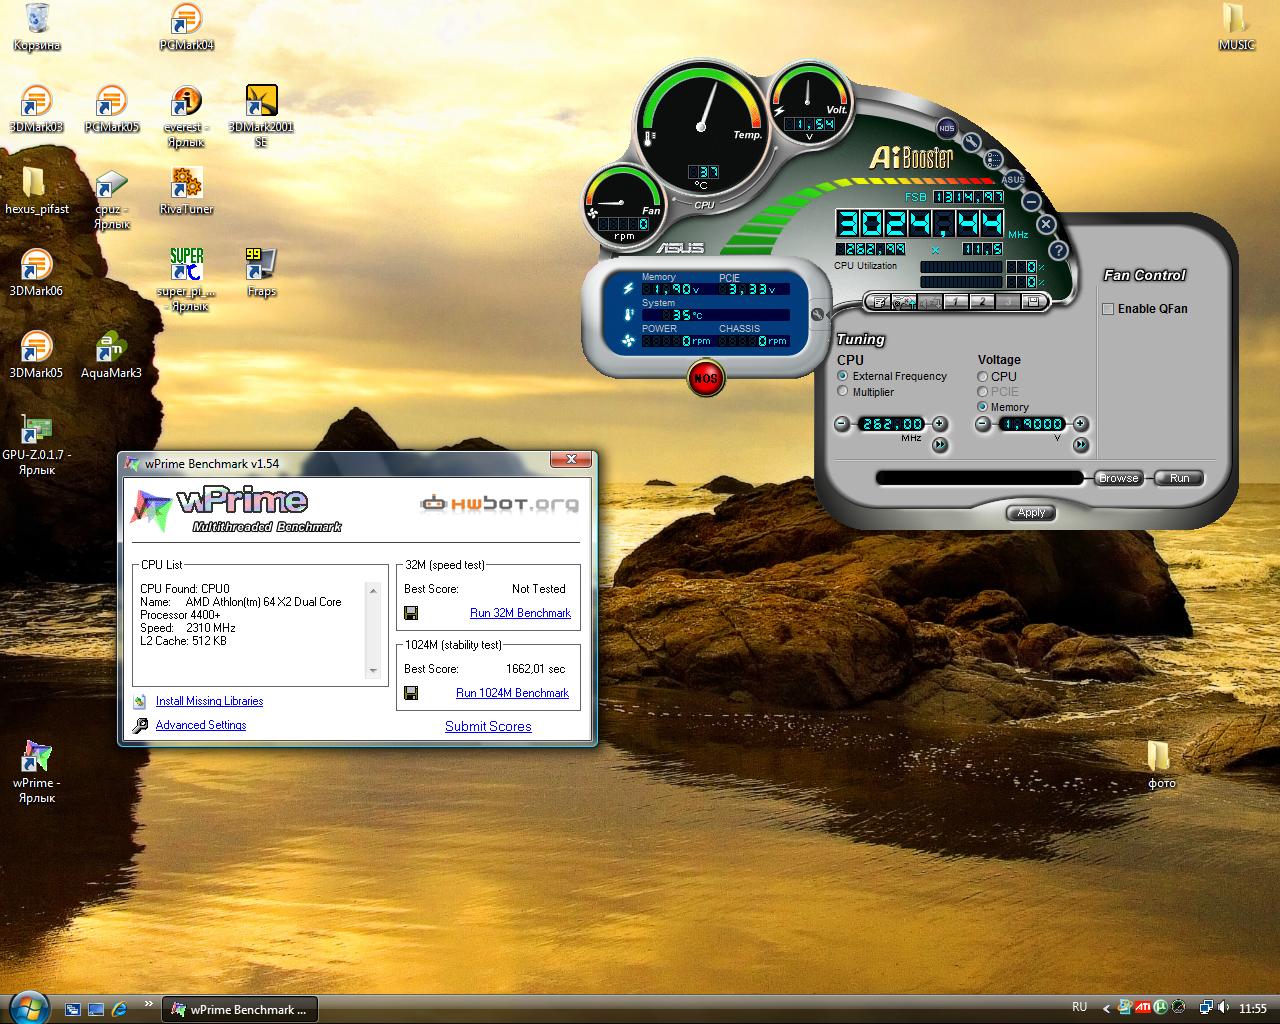Viewport: 1280px width, 1024px height.
Task: Open the MUSIC folder on desktop
Action: tap(1236, 27)
